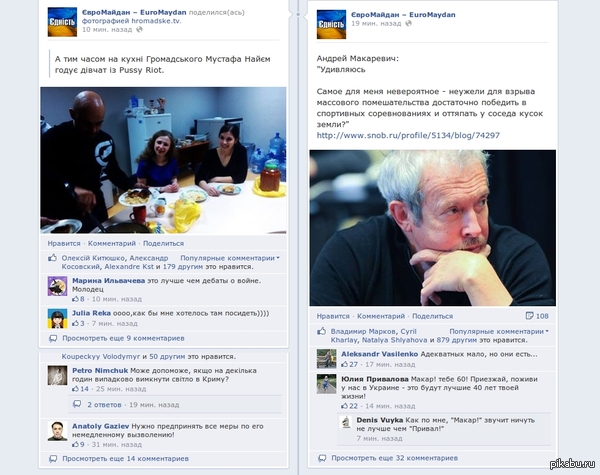Click thumbs-up icon beside Олексій Китюшко likes
The width and height of the screenshot is (600, 475).
tap(52, 258)
